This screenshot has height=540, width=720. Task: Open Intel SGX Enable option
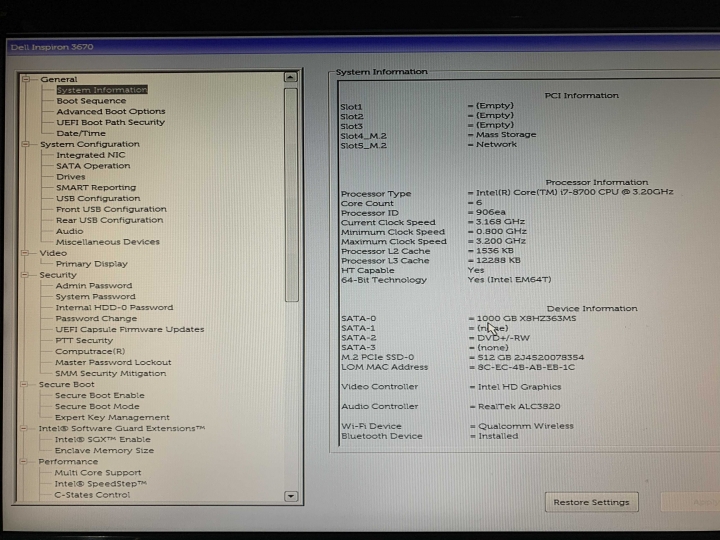[x=102, y=439]
